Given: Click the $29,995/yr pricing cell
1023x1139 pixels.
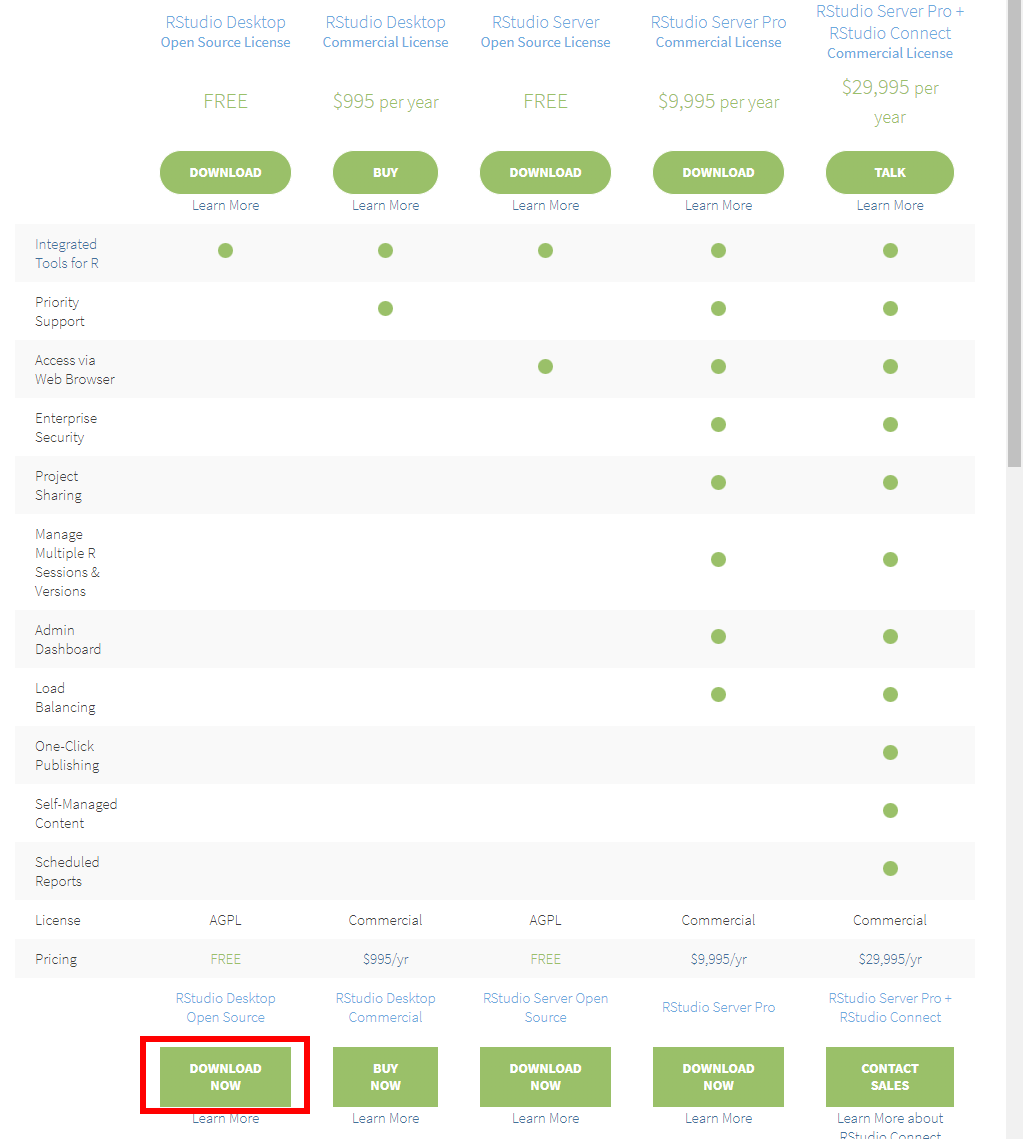Looking at the screenshot, I should pos(889,960).
